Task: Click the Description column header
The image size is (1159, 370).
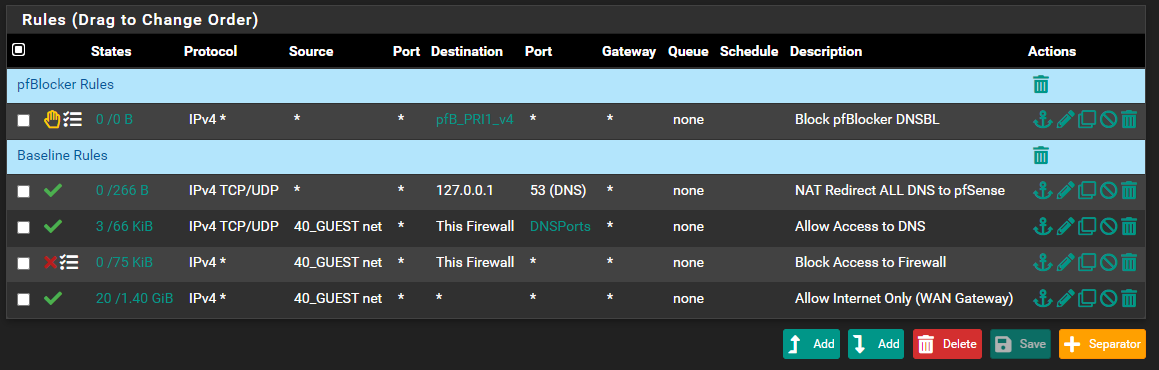Action: point(826,52)
